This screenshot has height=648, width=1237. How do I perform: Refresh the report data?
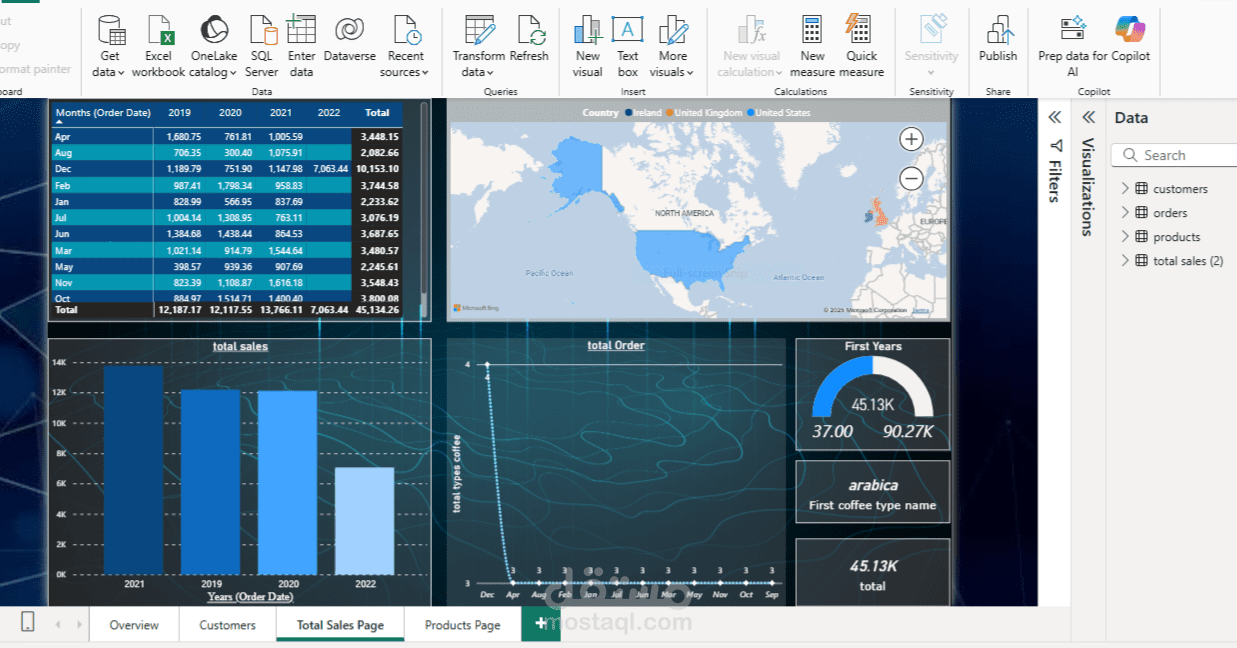tap(529, 38)
